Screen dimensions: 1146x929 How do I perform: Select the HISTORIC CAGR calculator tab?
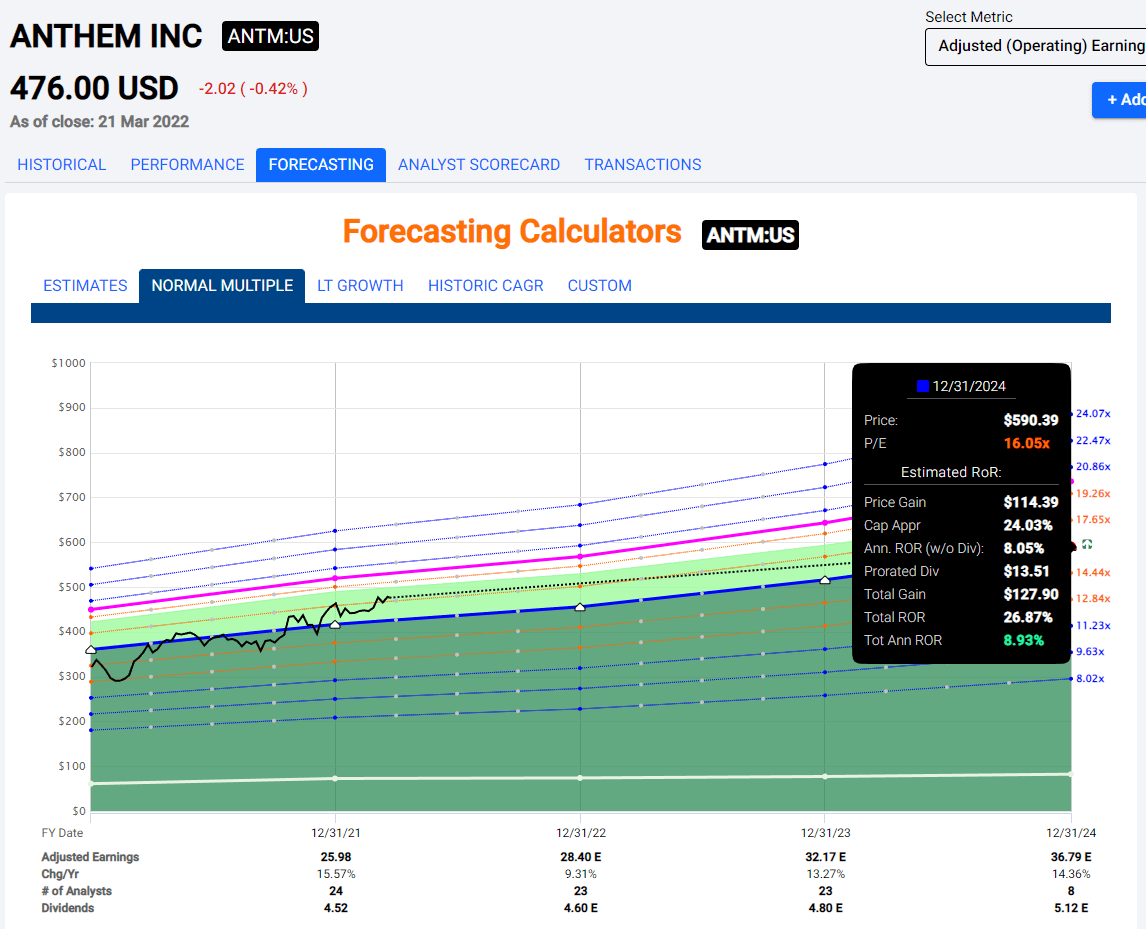coord(486,286)
